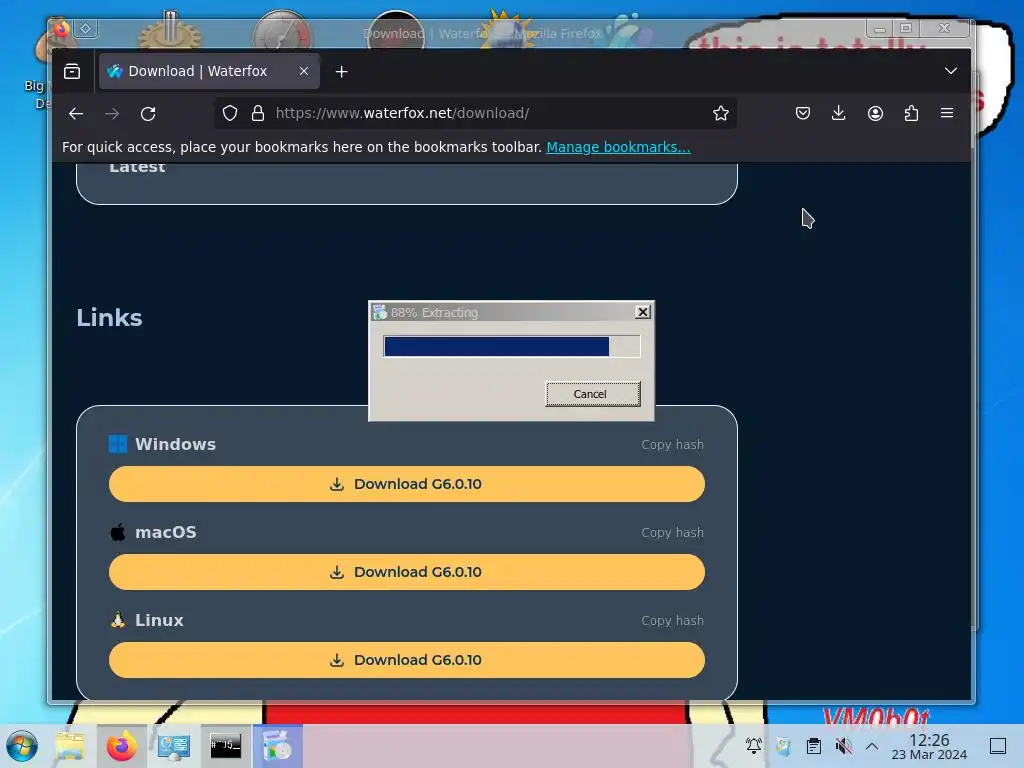Unmute the volume tray icon
Viewport: 1024px width, 768px height.
pyautogui.click(x=844, y=745)
